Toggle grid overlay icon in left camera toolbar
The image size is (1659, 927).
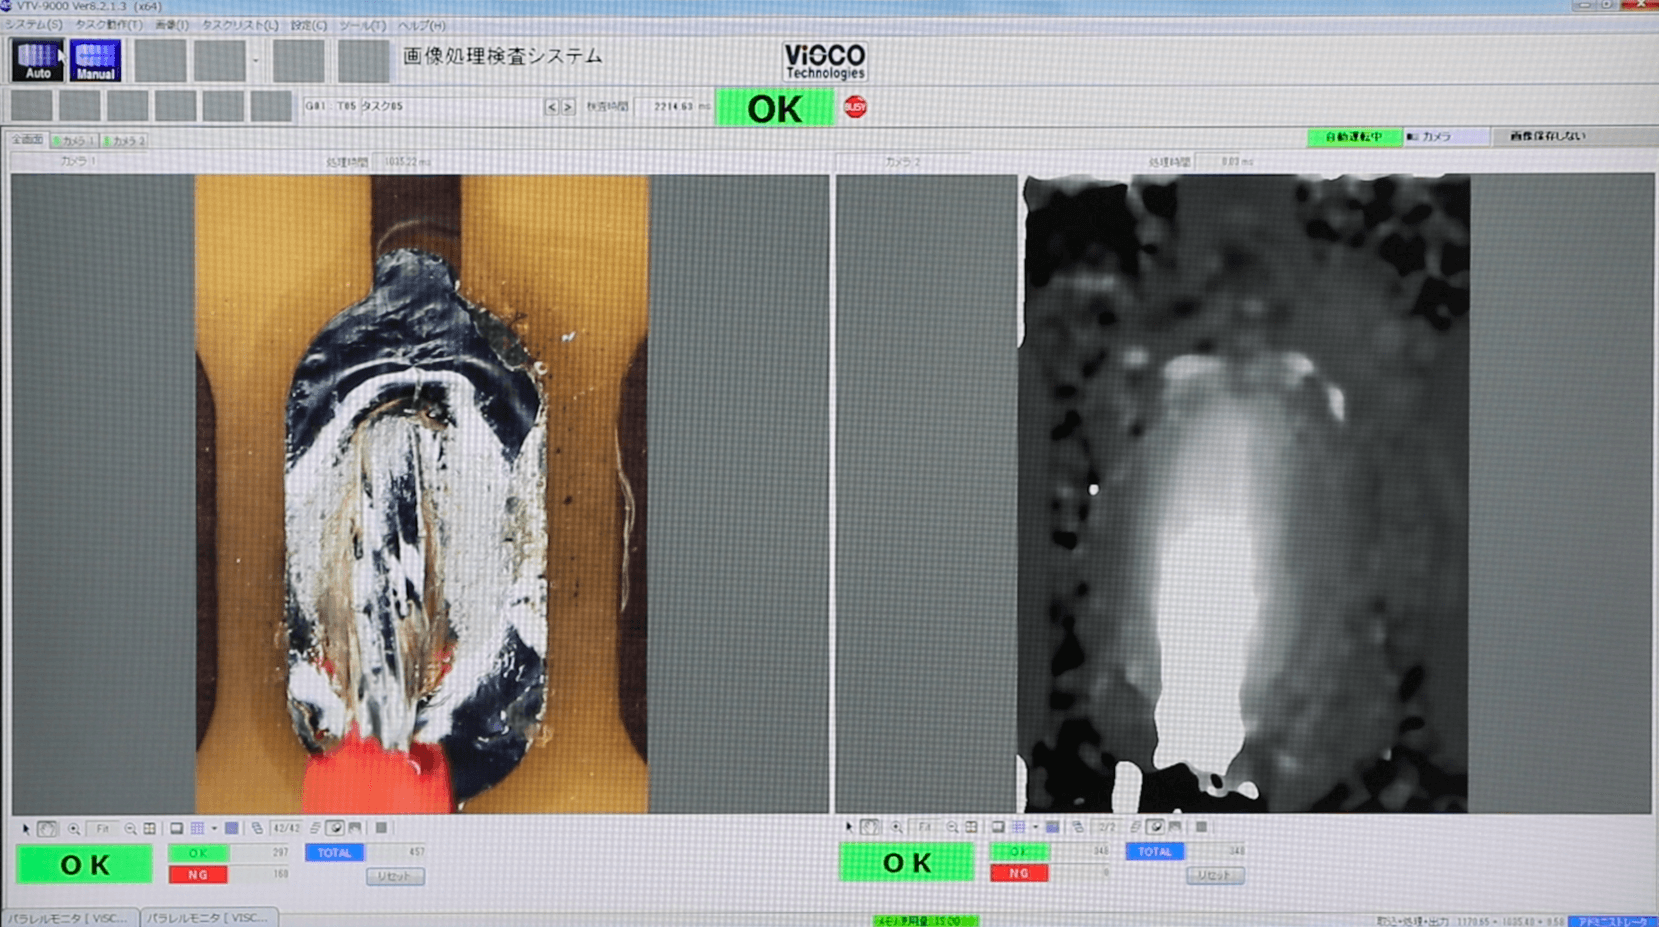(197, 829)
